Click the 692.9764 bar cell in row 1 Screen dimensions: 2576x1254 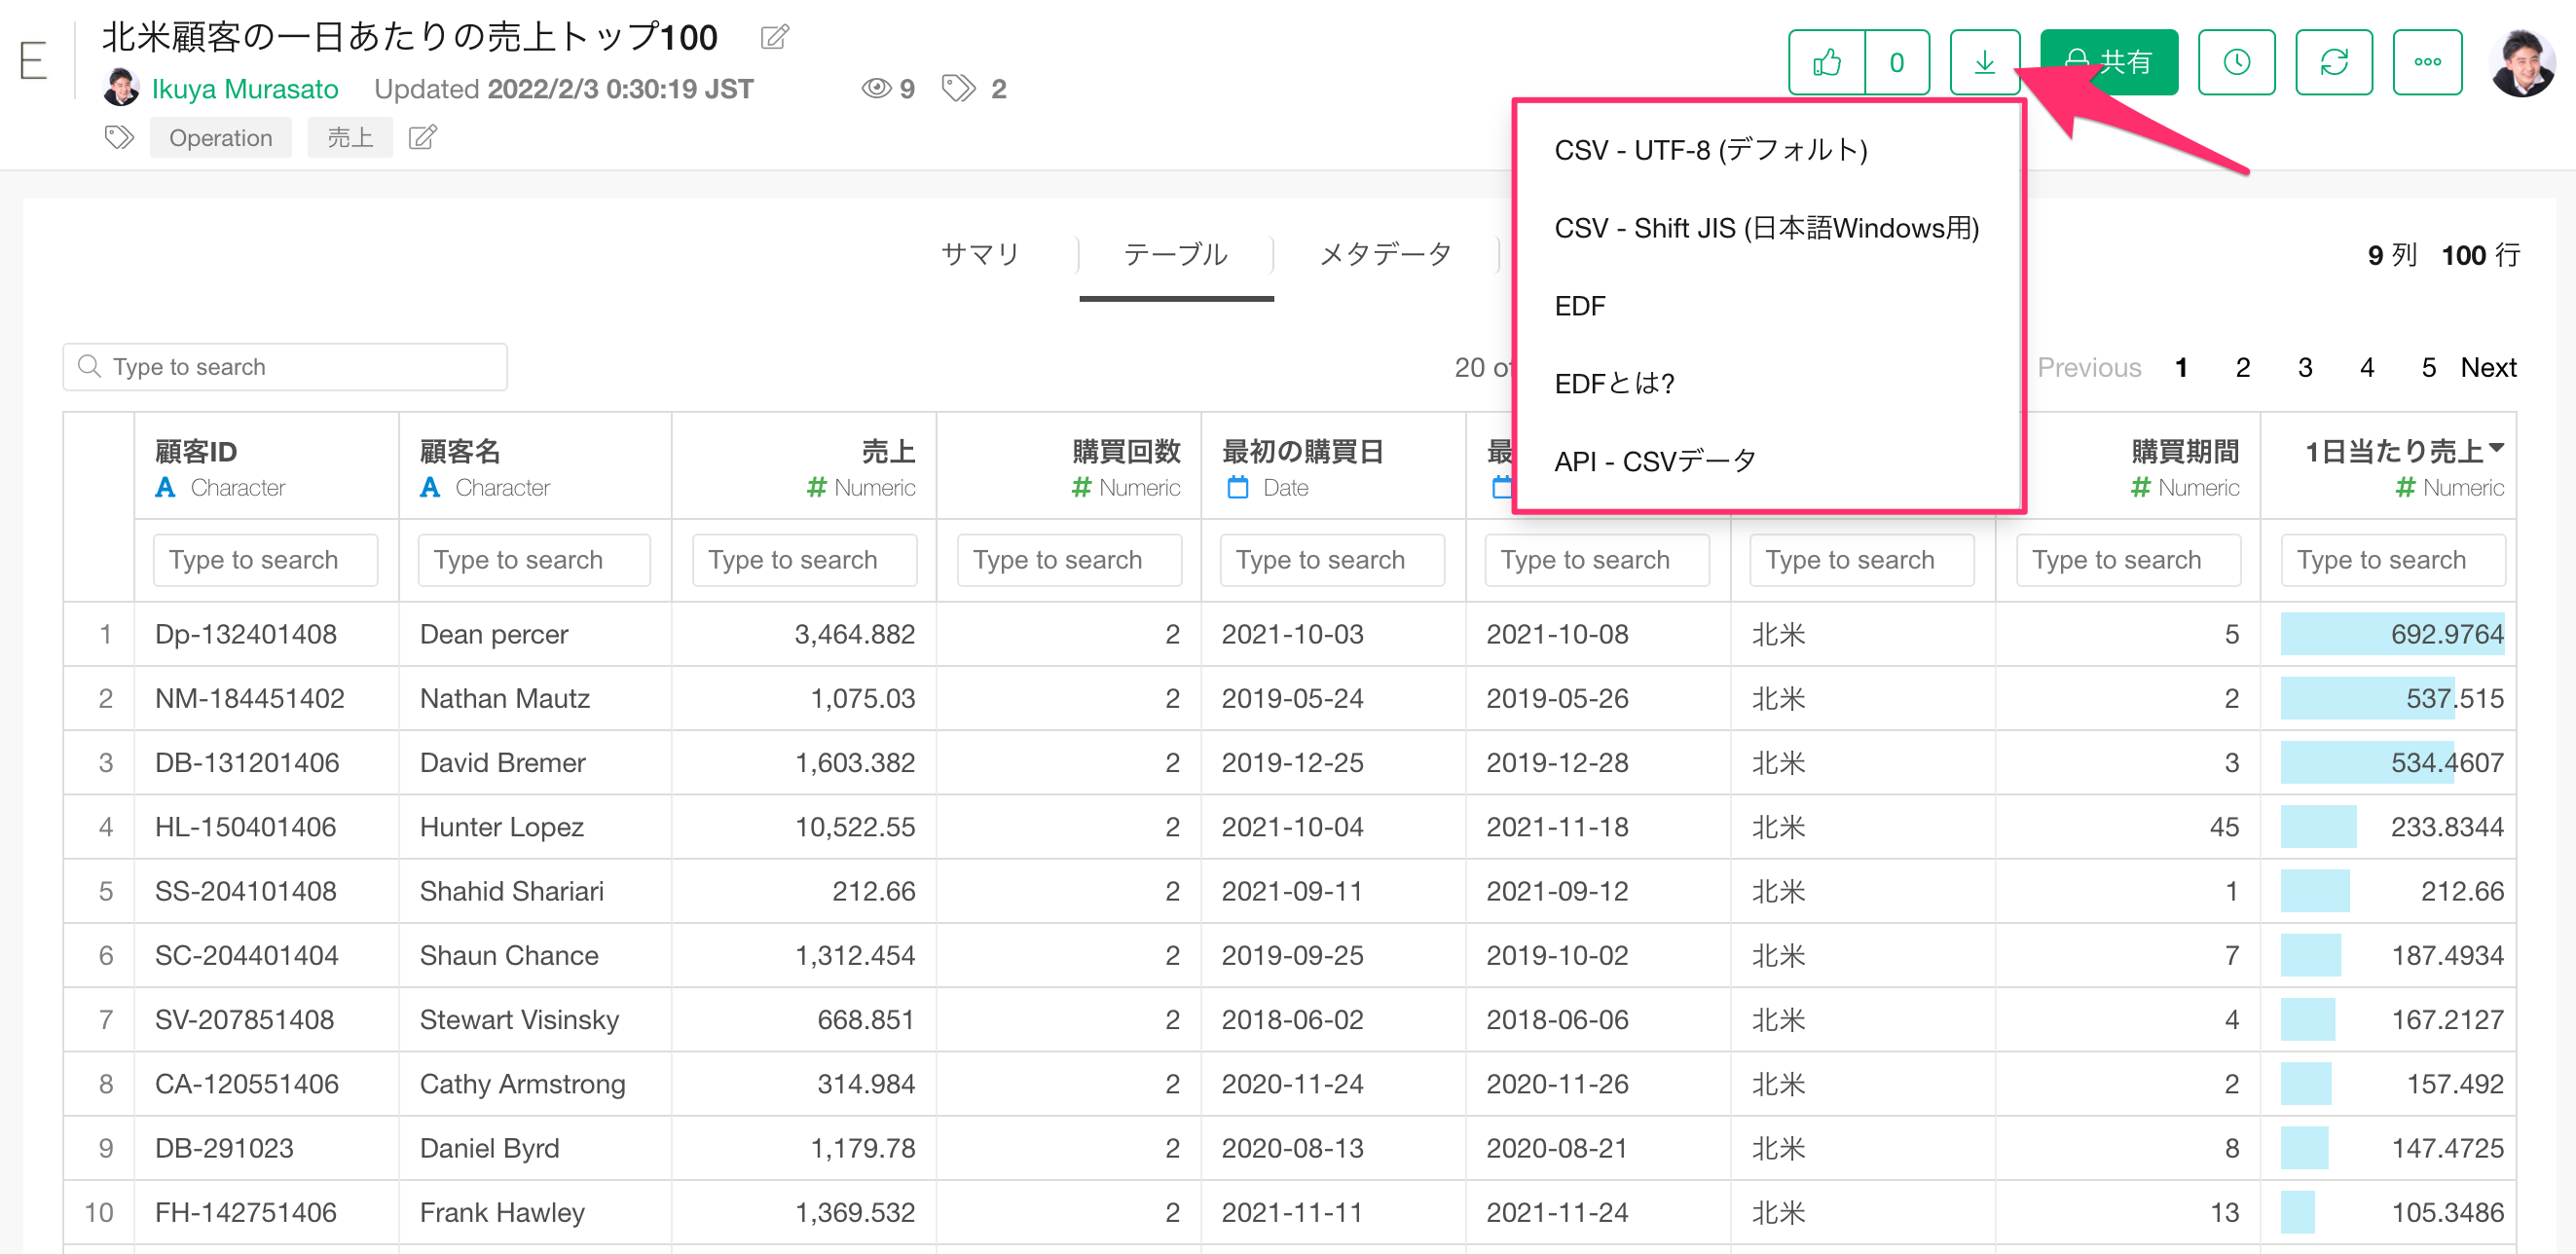point(2391,634)
